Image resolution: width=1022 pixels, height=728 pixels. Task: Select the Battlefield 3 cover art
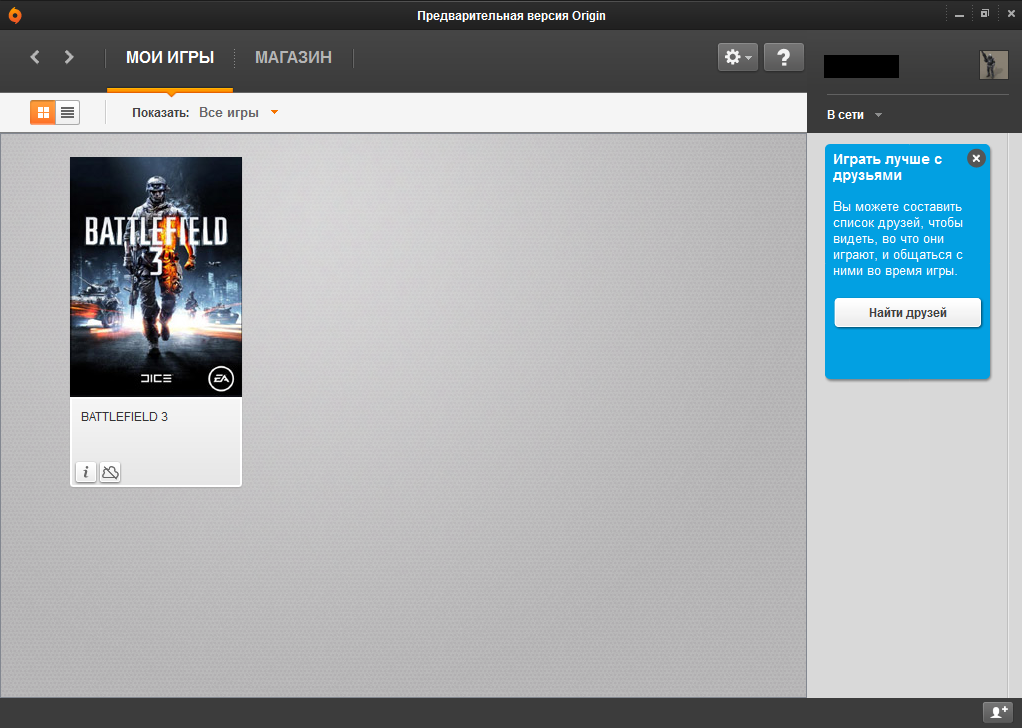156,277
